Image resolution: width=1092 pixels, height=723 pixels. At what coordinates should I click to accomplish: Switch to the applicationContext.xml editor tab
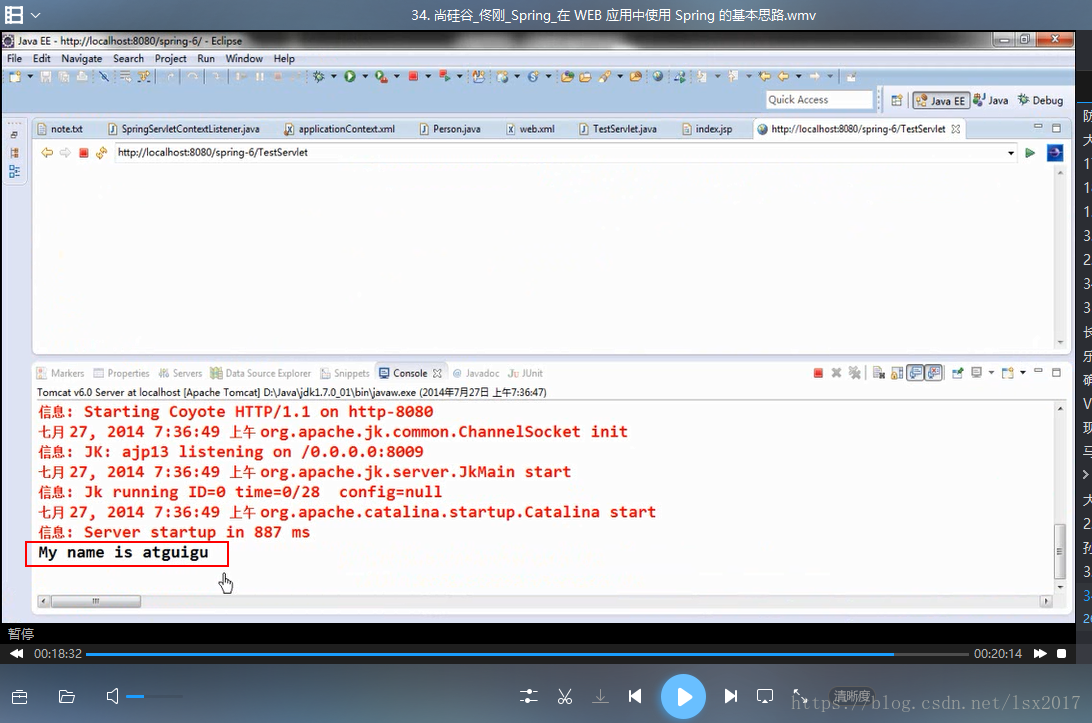point(339,129)
